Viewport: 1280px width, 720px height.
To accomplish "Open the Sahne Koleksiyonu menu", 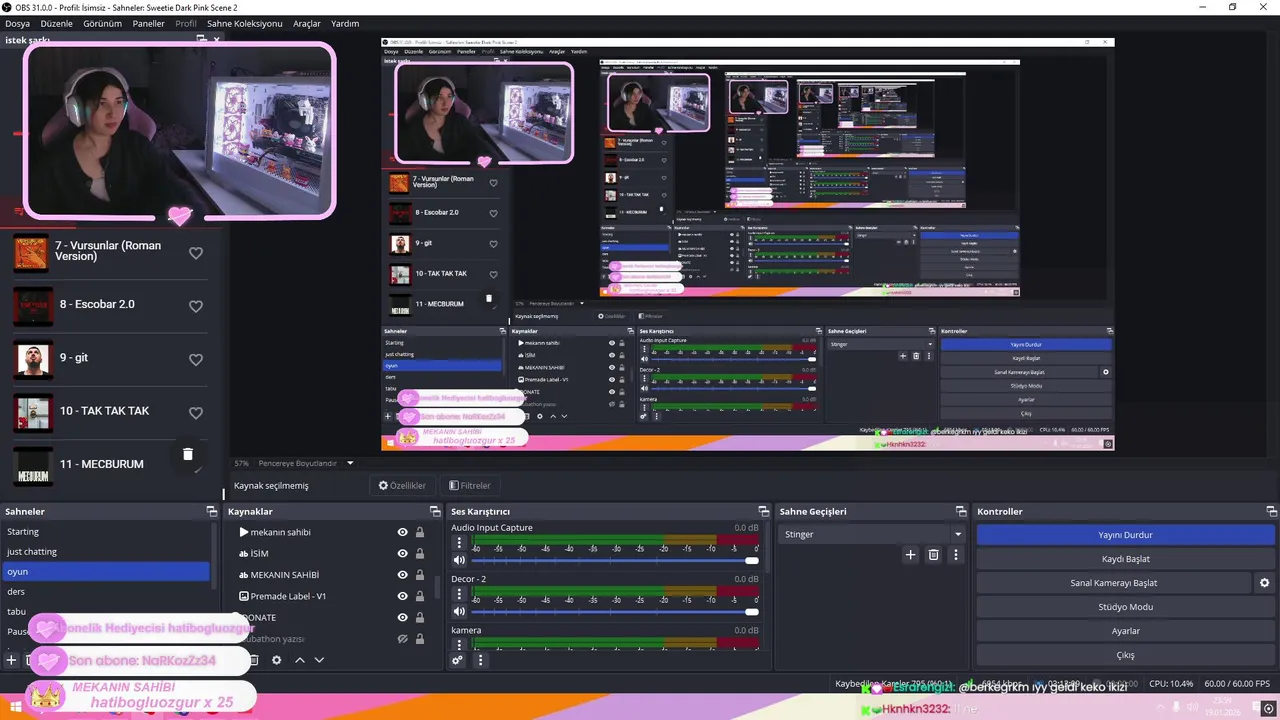I will click(245, 23).
